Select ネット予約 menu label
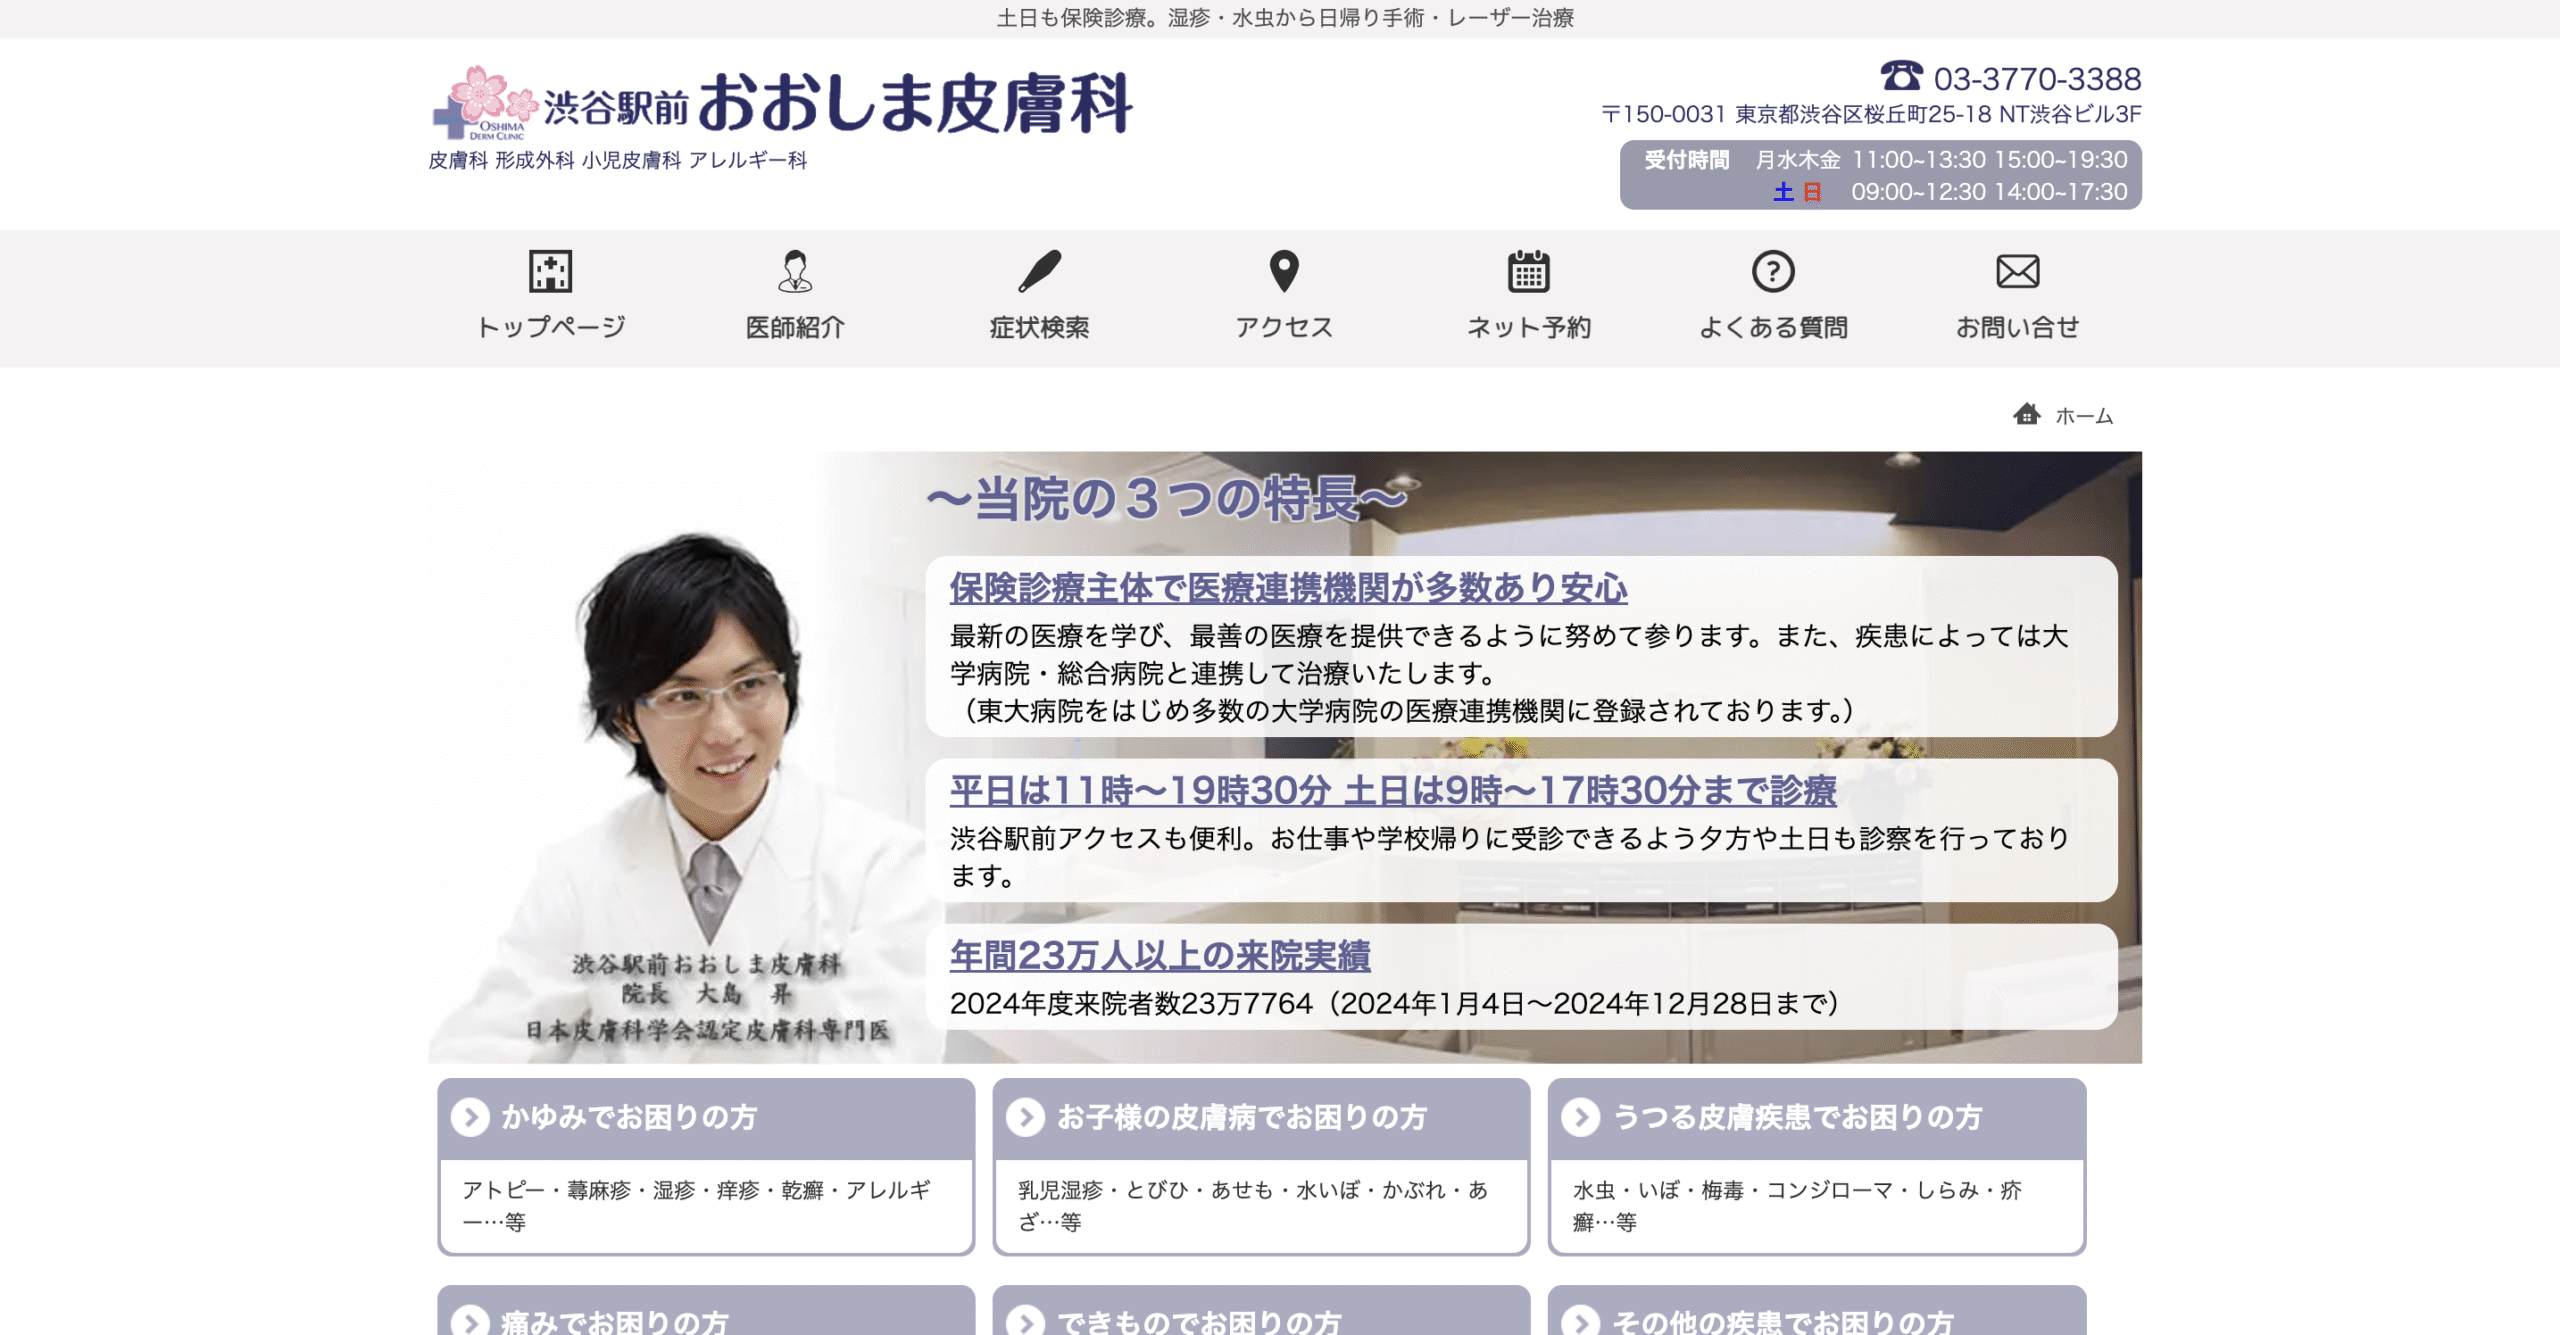 click(x=1528, y=327)
